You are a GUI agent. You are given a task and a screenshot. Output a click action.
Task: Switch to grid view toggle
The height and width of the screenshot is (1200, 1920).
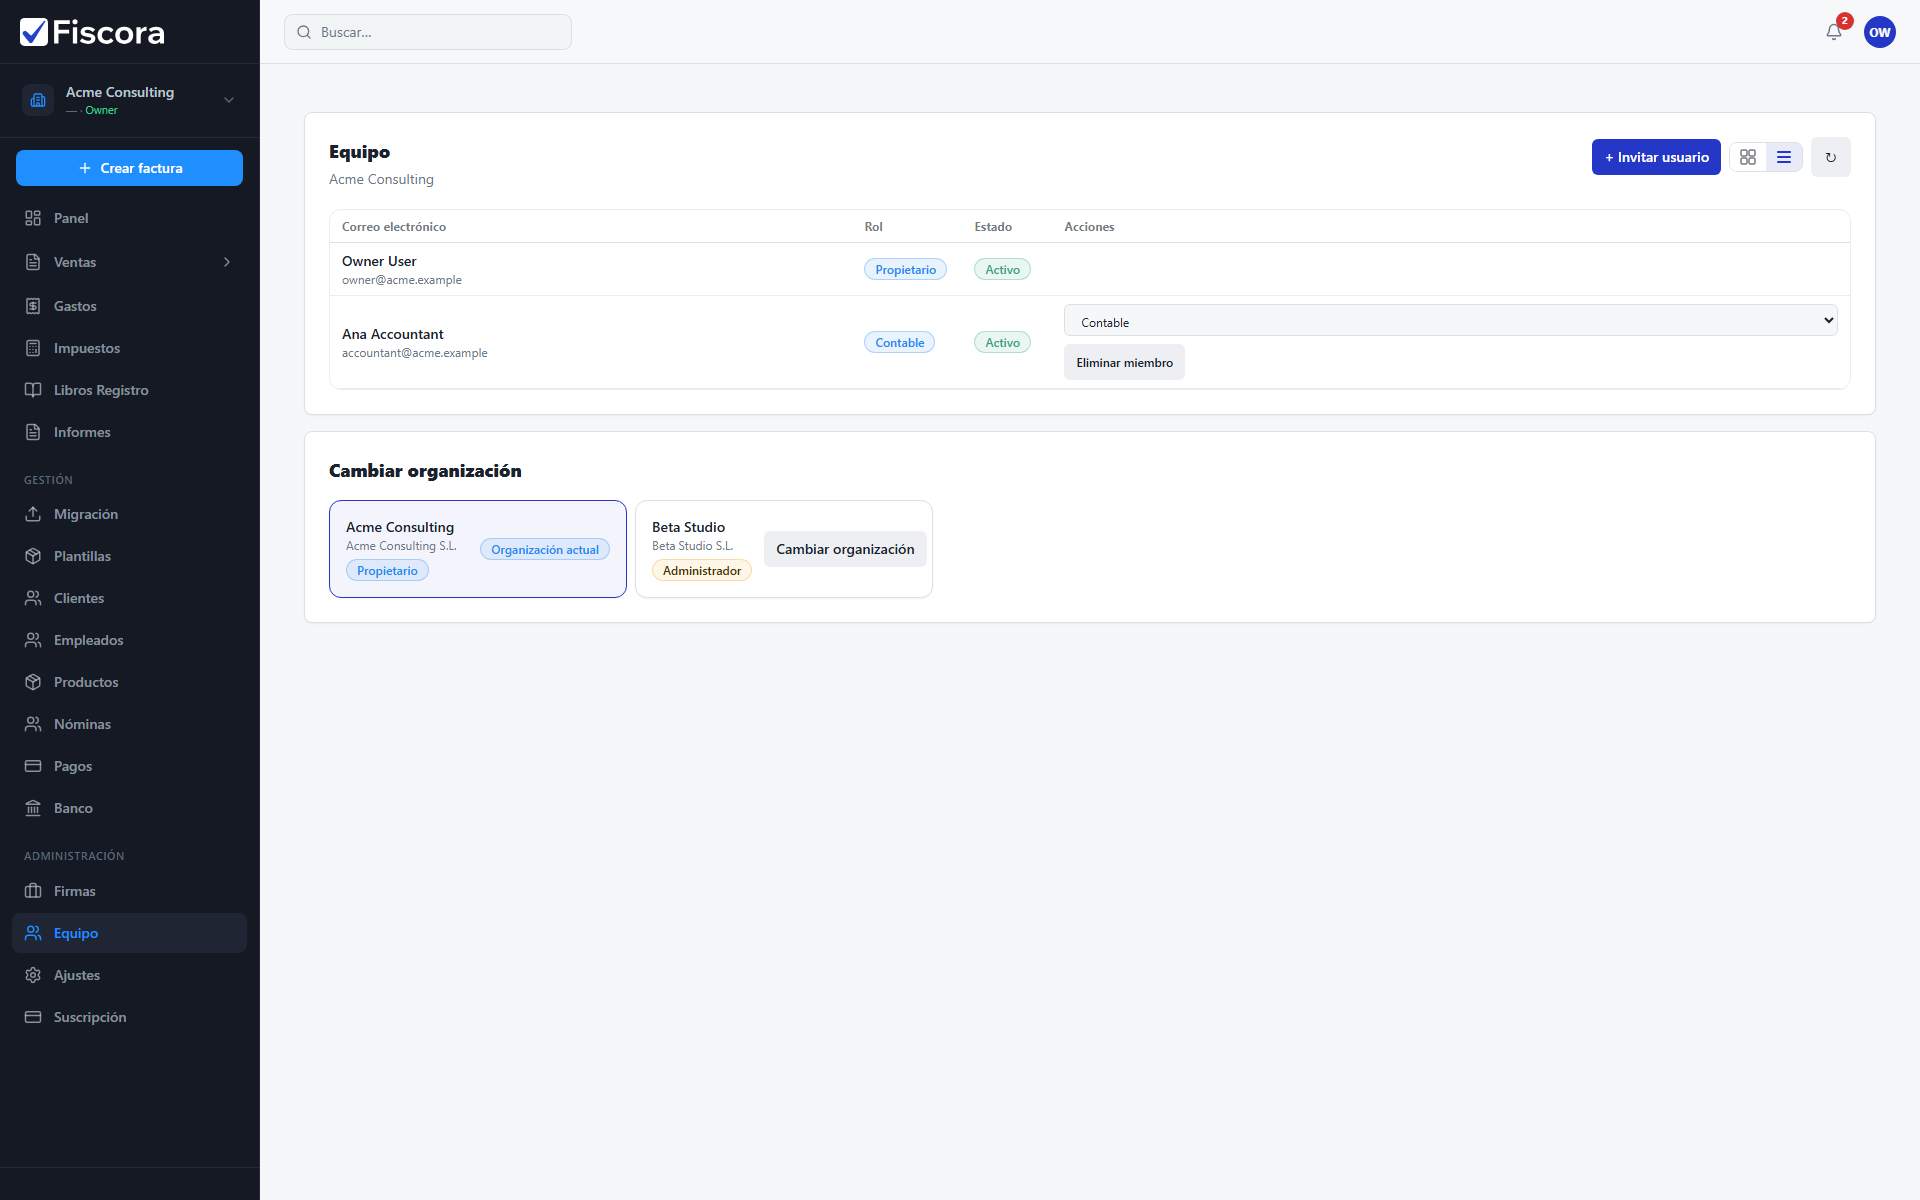1748,157
